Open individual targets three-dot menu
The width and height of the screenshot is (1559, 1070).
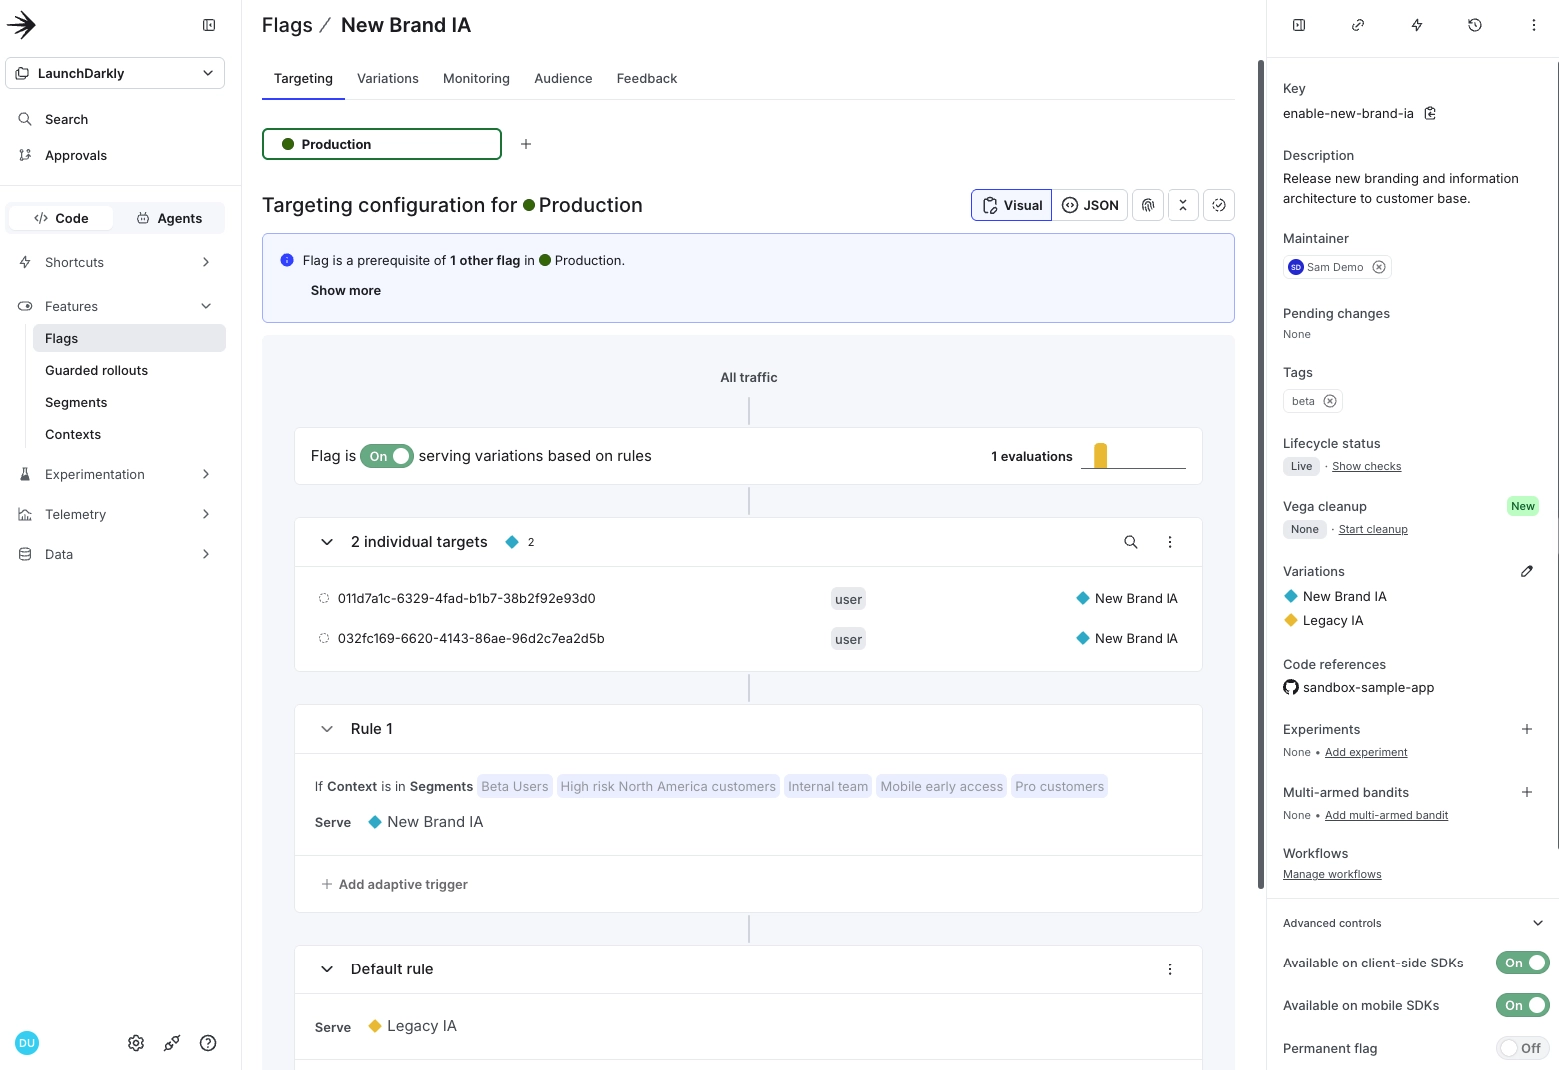pos(1170,542)
